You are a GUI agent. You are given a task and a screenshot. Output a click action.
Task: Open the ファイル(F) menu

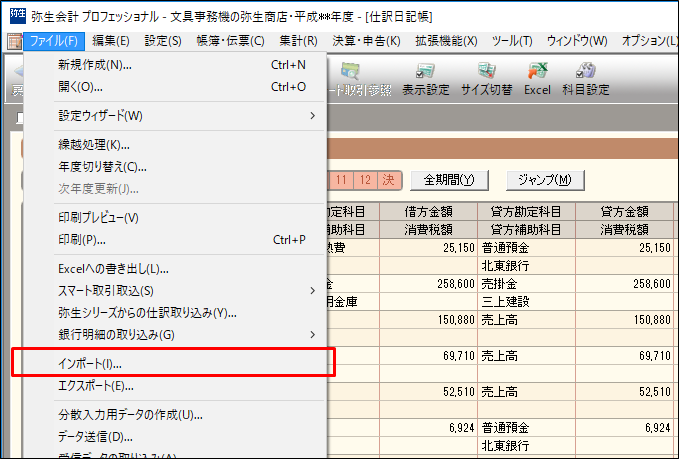coord(54,41)
